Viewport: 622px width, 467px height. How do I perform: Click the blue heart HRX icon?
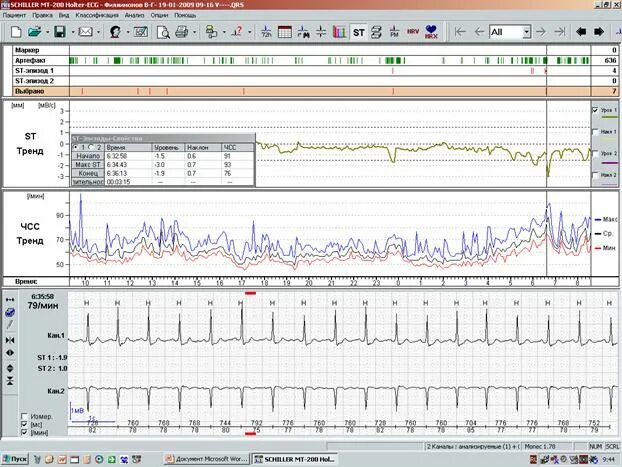(431, 32)
